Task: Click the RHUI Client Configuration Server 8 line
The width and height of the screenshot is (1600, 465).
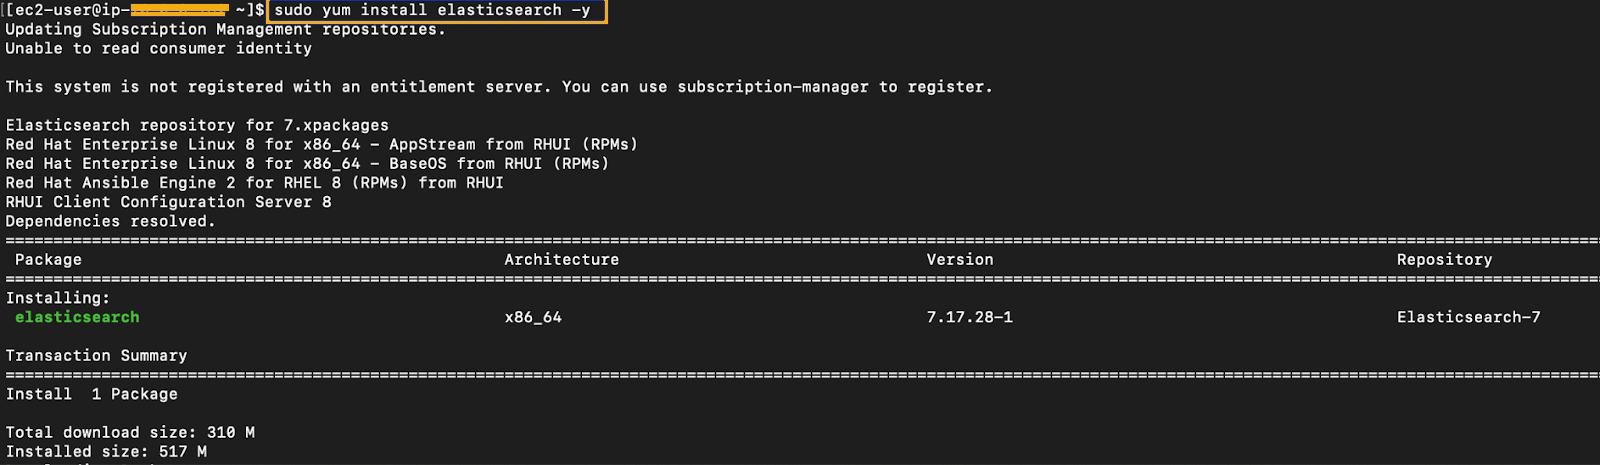Action: coord(168,202)
